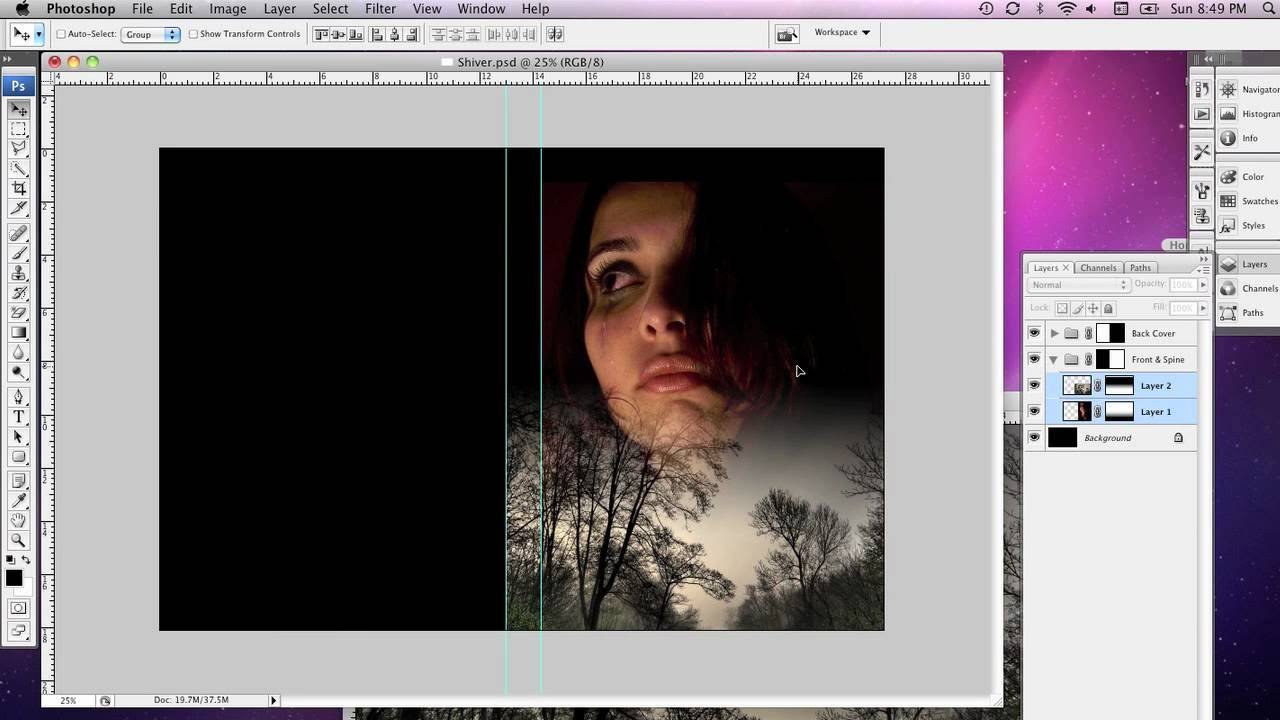This screenshot has height=720, width=1280.
Task: Select the Hand tool
Action: coord(18,521)
